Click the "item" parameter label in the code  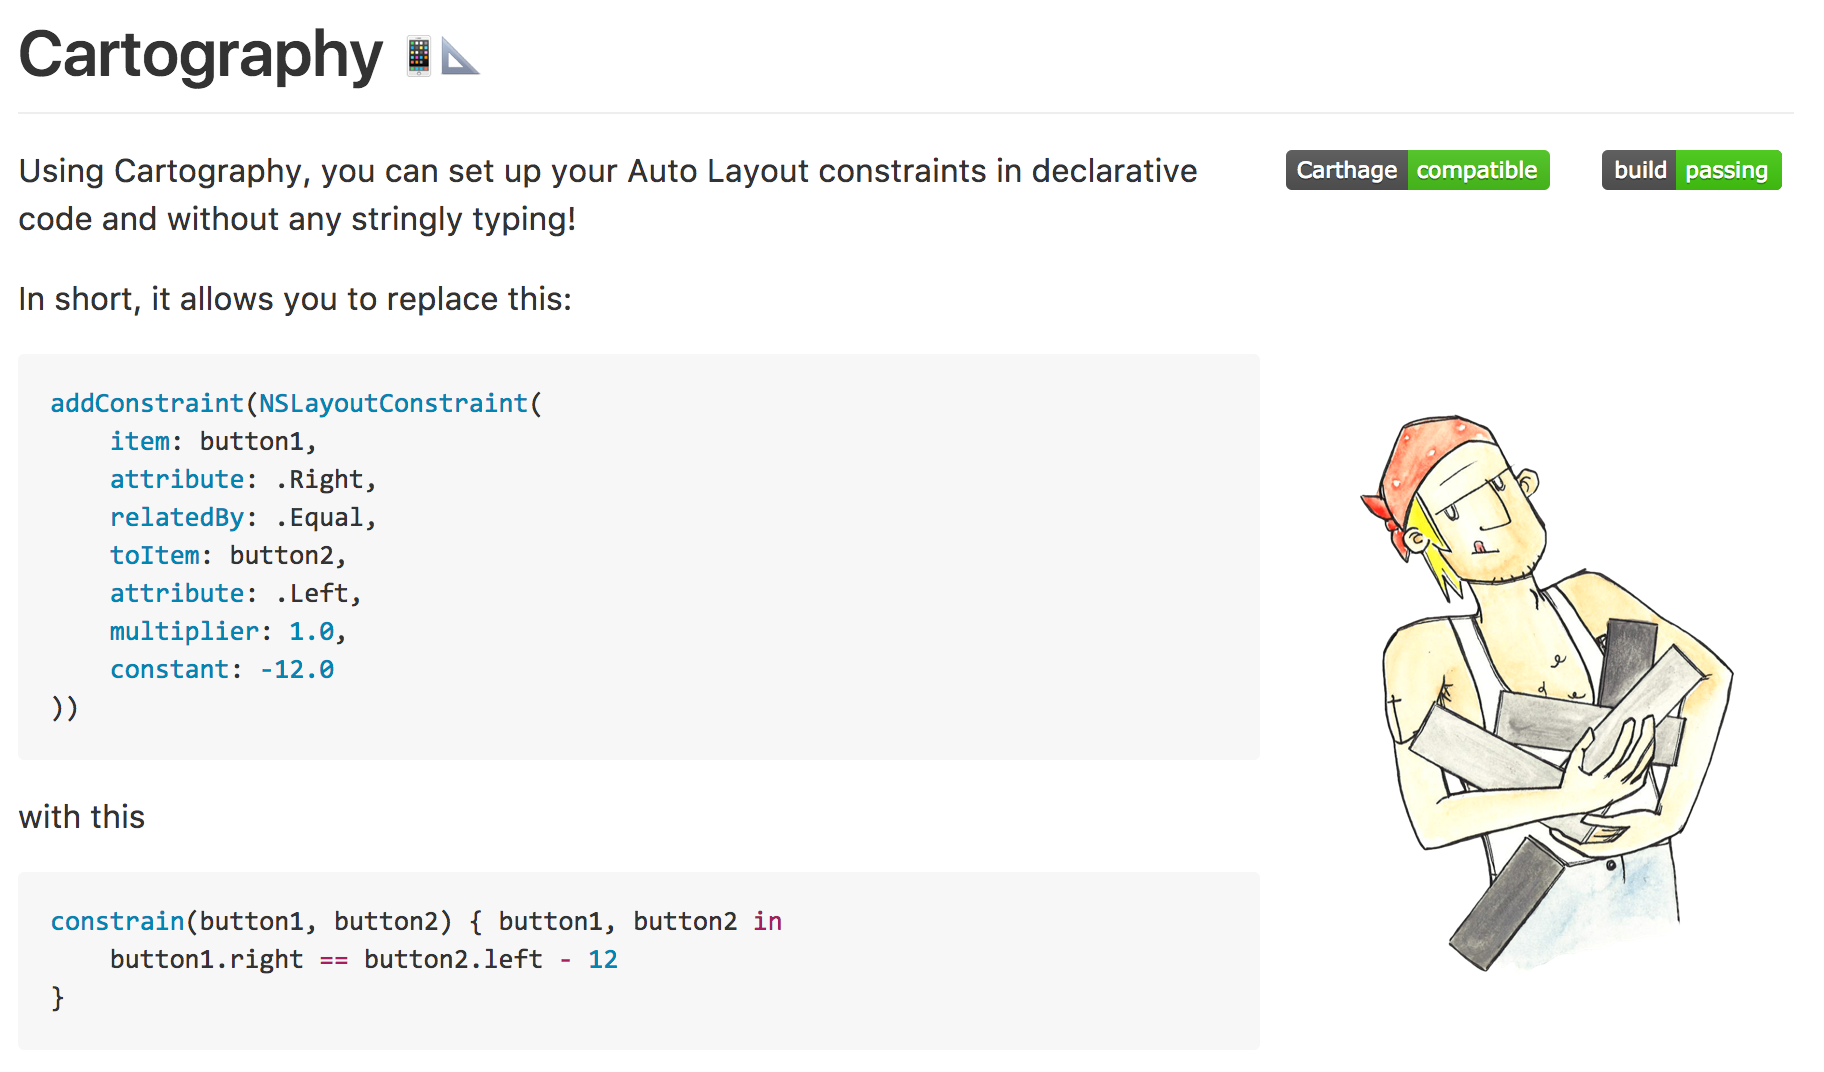click(x=140, y=441)
